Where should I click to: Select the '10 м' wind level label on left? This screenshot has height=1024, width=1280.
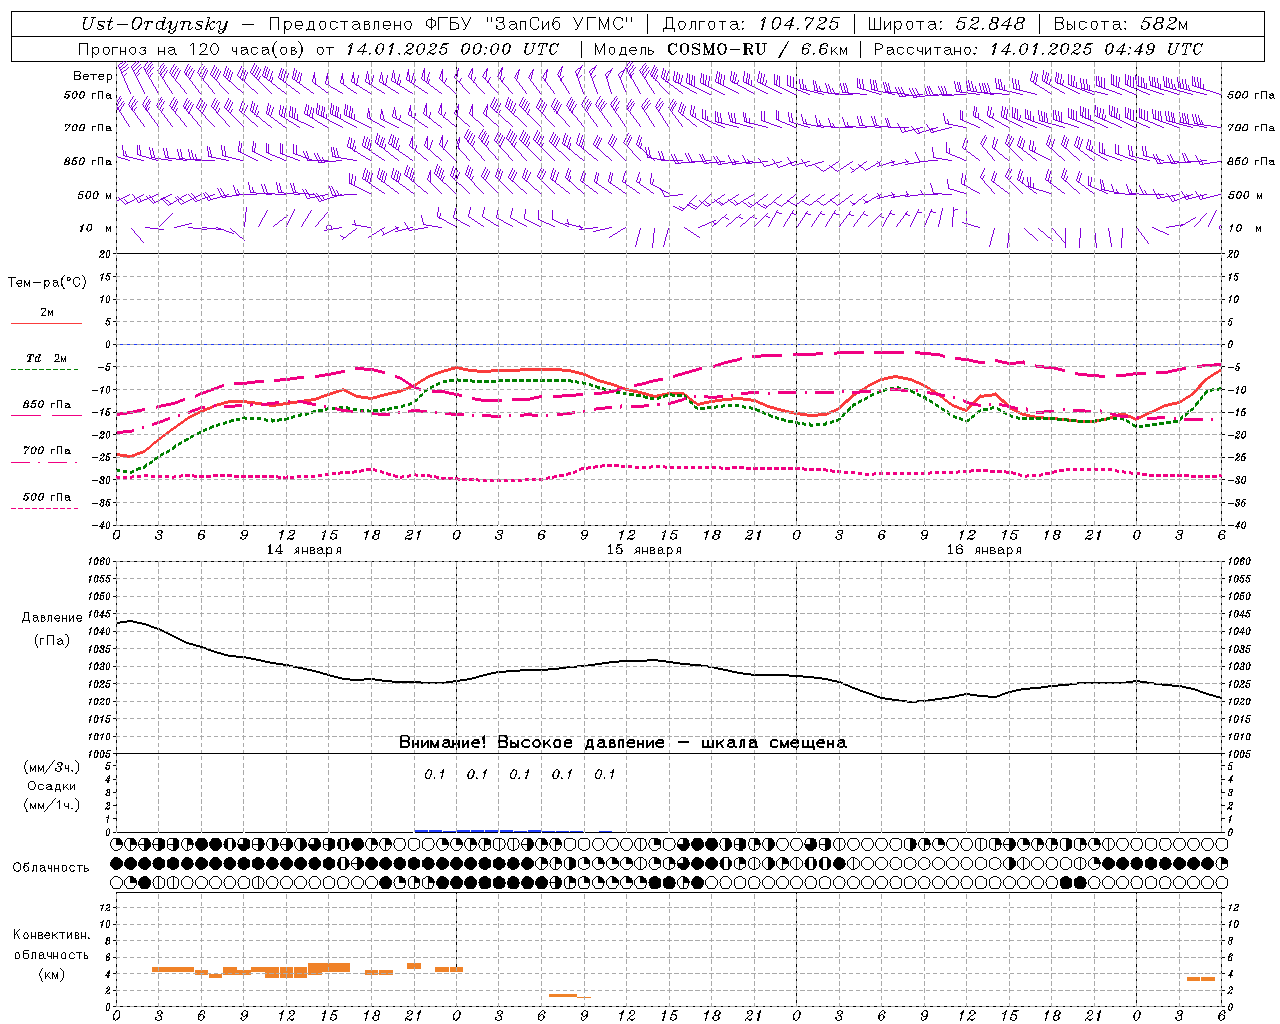pyautogui.click(x=95, y=228)
